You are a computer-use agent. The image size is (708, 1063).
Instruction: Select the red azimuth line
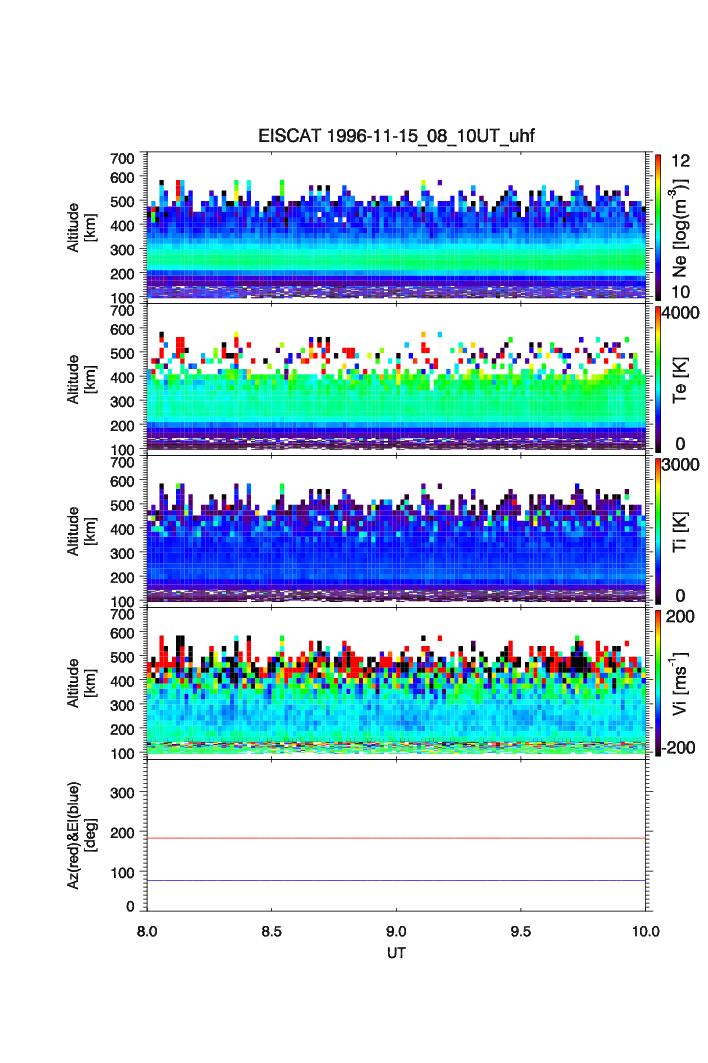[397, 838]
